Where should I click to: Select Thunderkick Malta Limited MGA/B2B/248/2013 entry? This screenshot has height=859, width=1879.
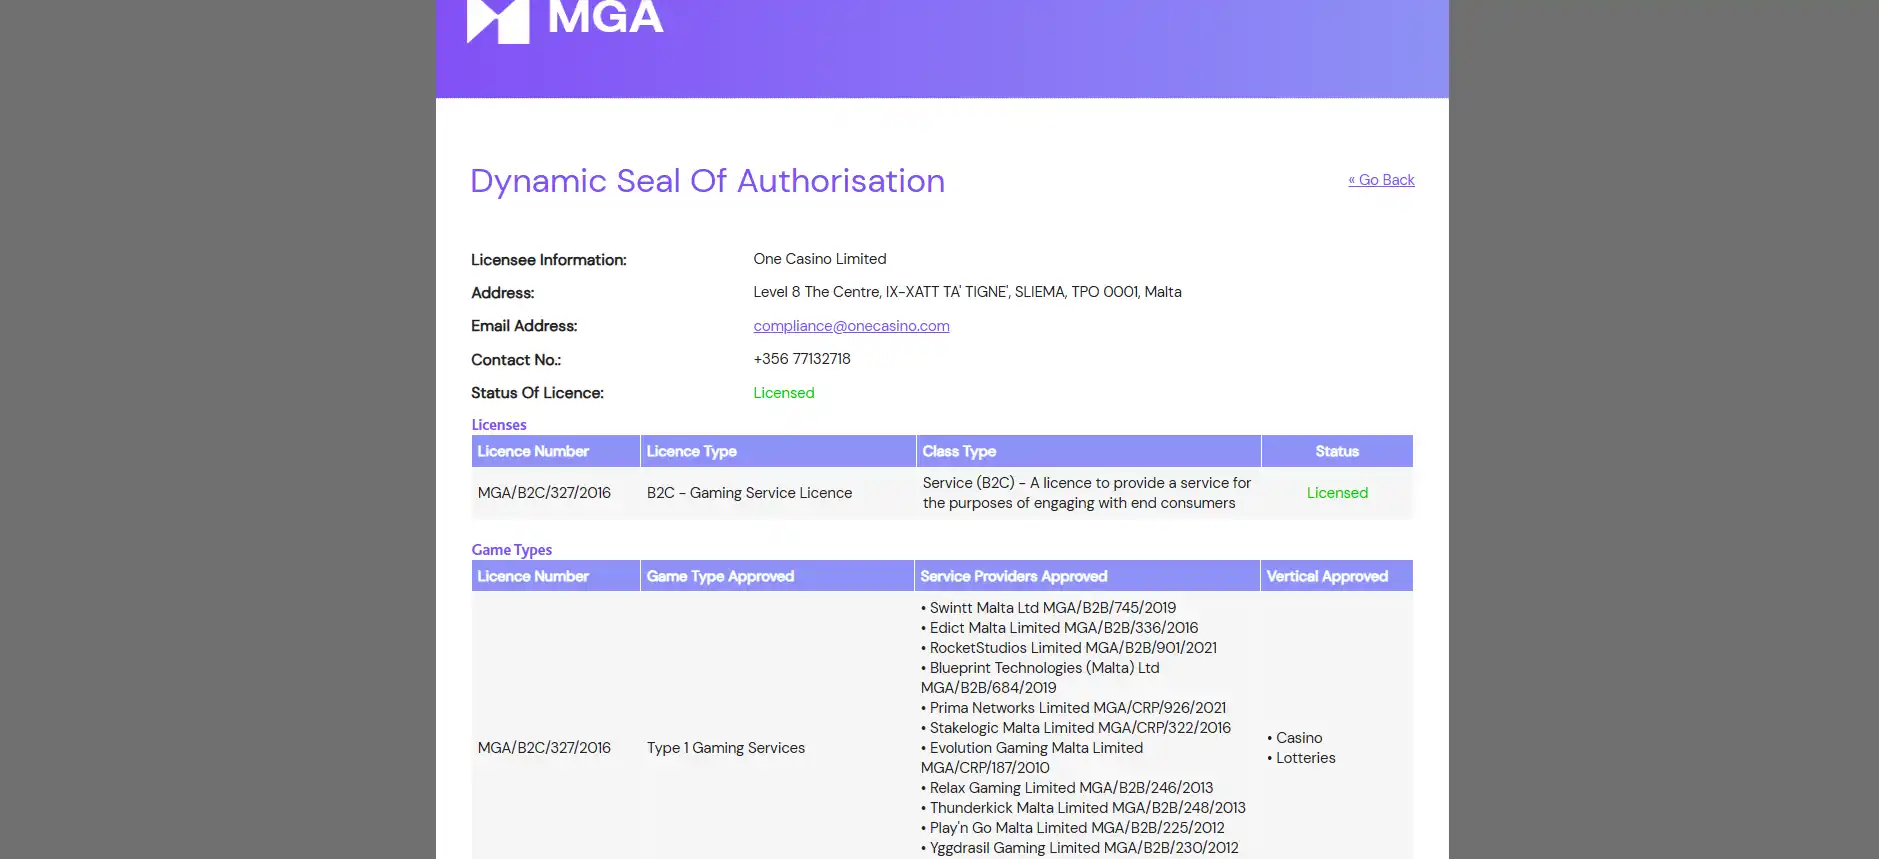[1083, 808]
